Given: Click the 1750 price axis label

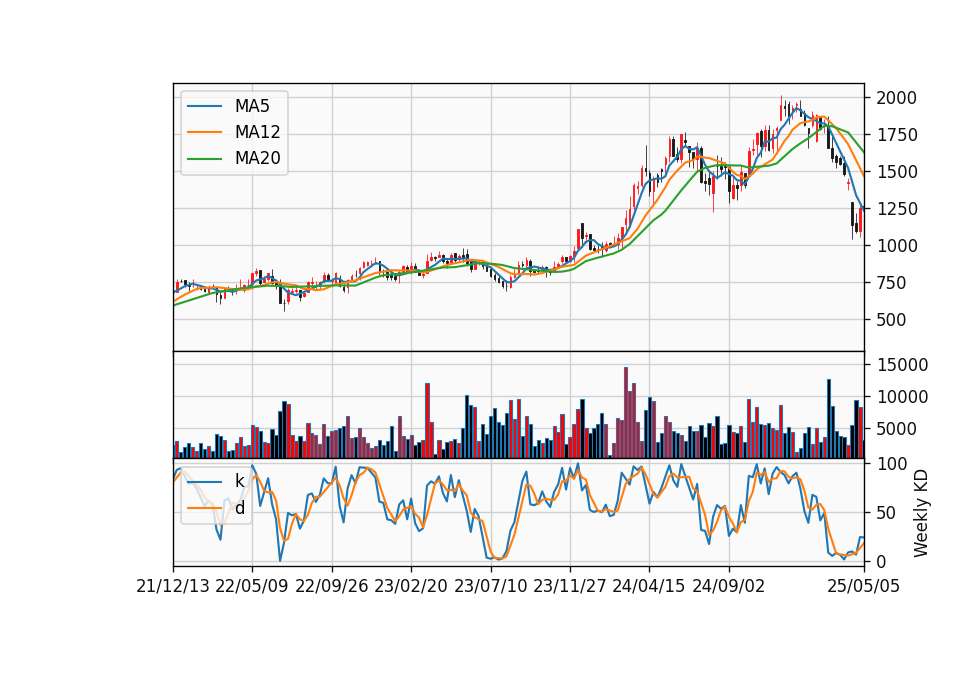Looking at the screenshot, I should click(896, 135).
